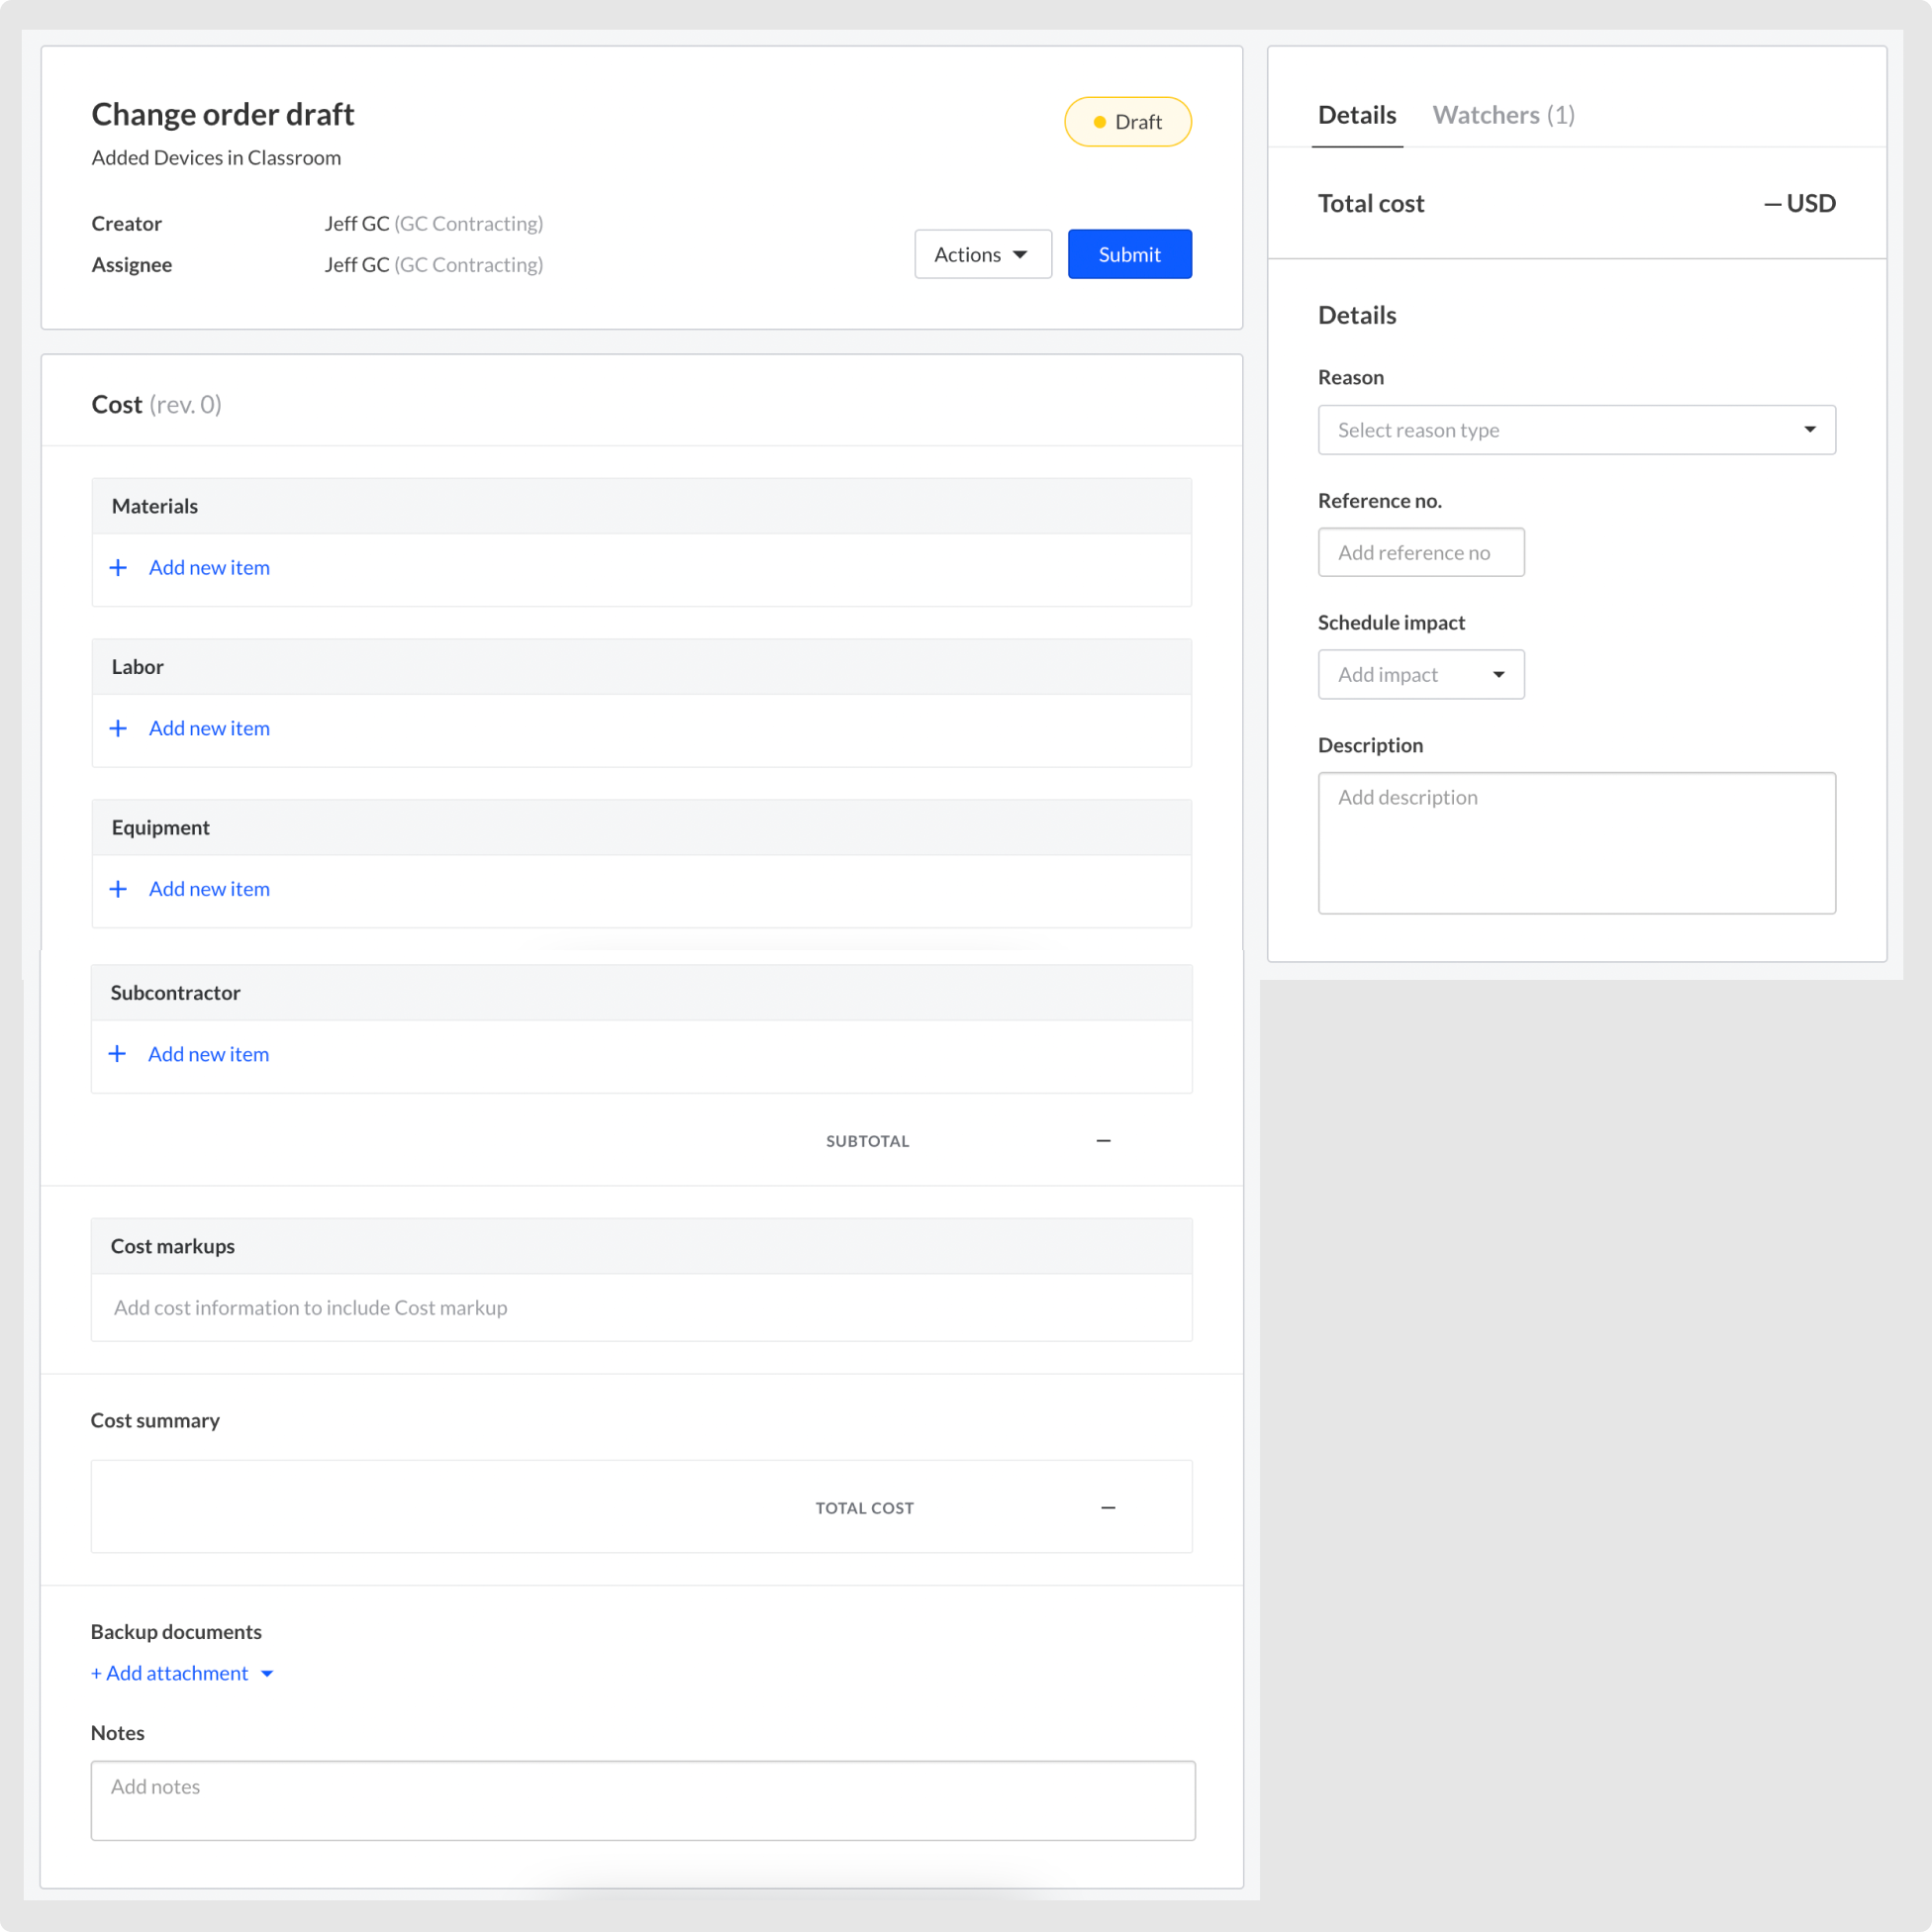
Task: Expand the Add attachment arrow menu
Action: 267,1674
